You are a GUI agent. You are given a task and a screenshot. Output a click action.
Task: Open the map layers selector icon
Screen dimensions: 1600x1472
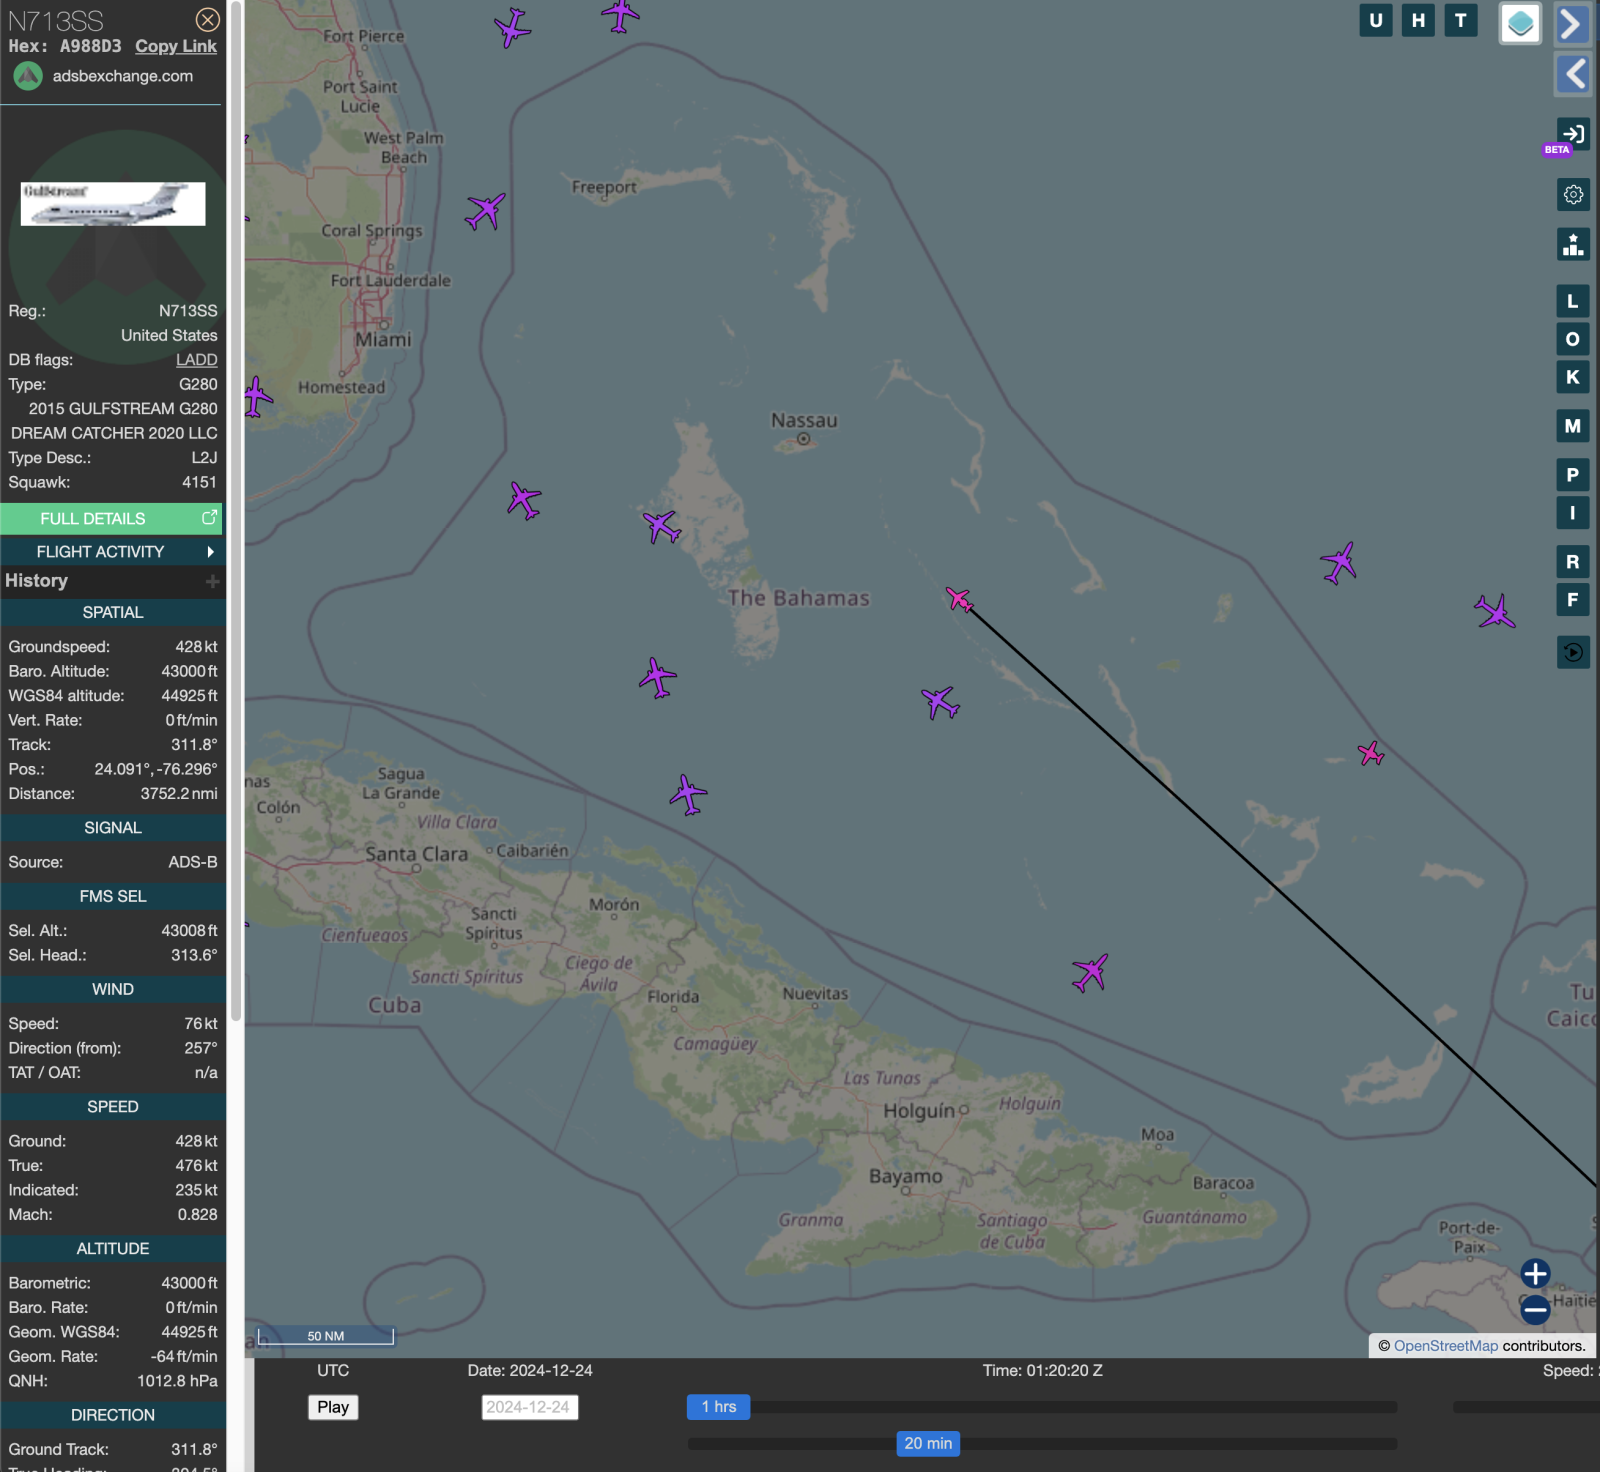pos(1520,23)
